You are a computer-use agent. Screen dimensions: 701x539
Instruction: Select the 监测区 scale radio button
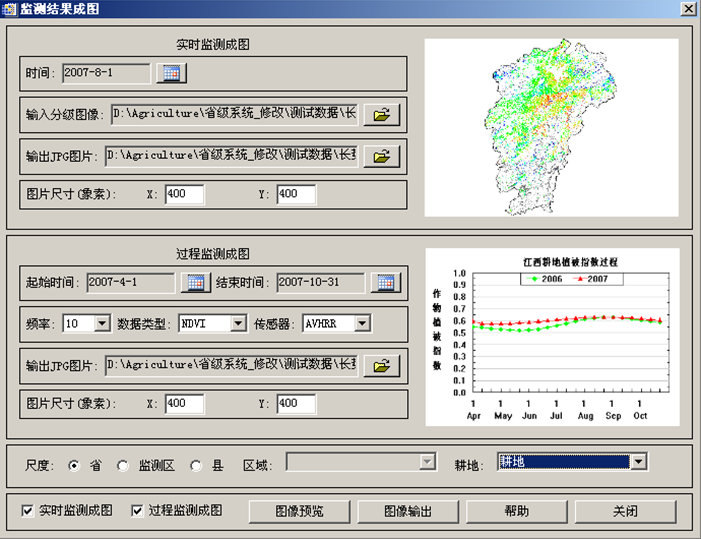(x=122, y=466)
